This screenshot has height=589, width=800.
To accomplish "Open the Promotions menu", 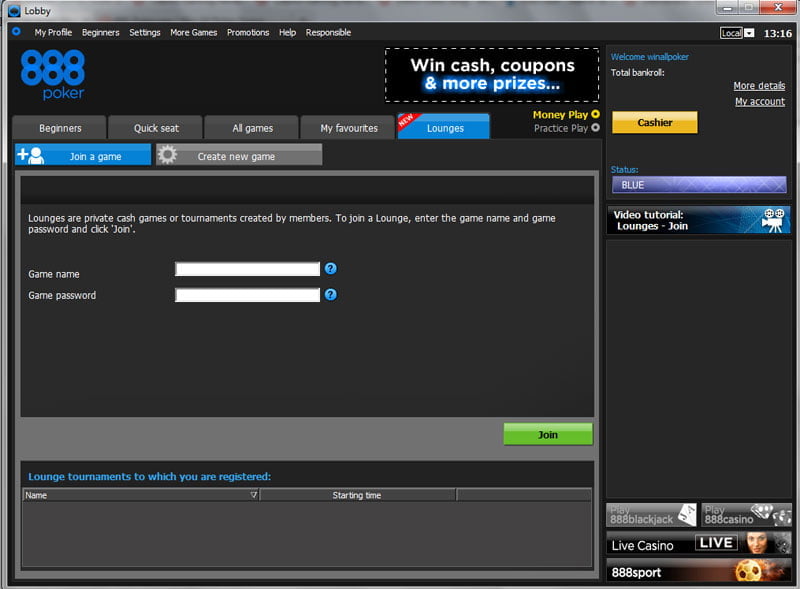I will coord(248,32).
